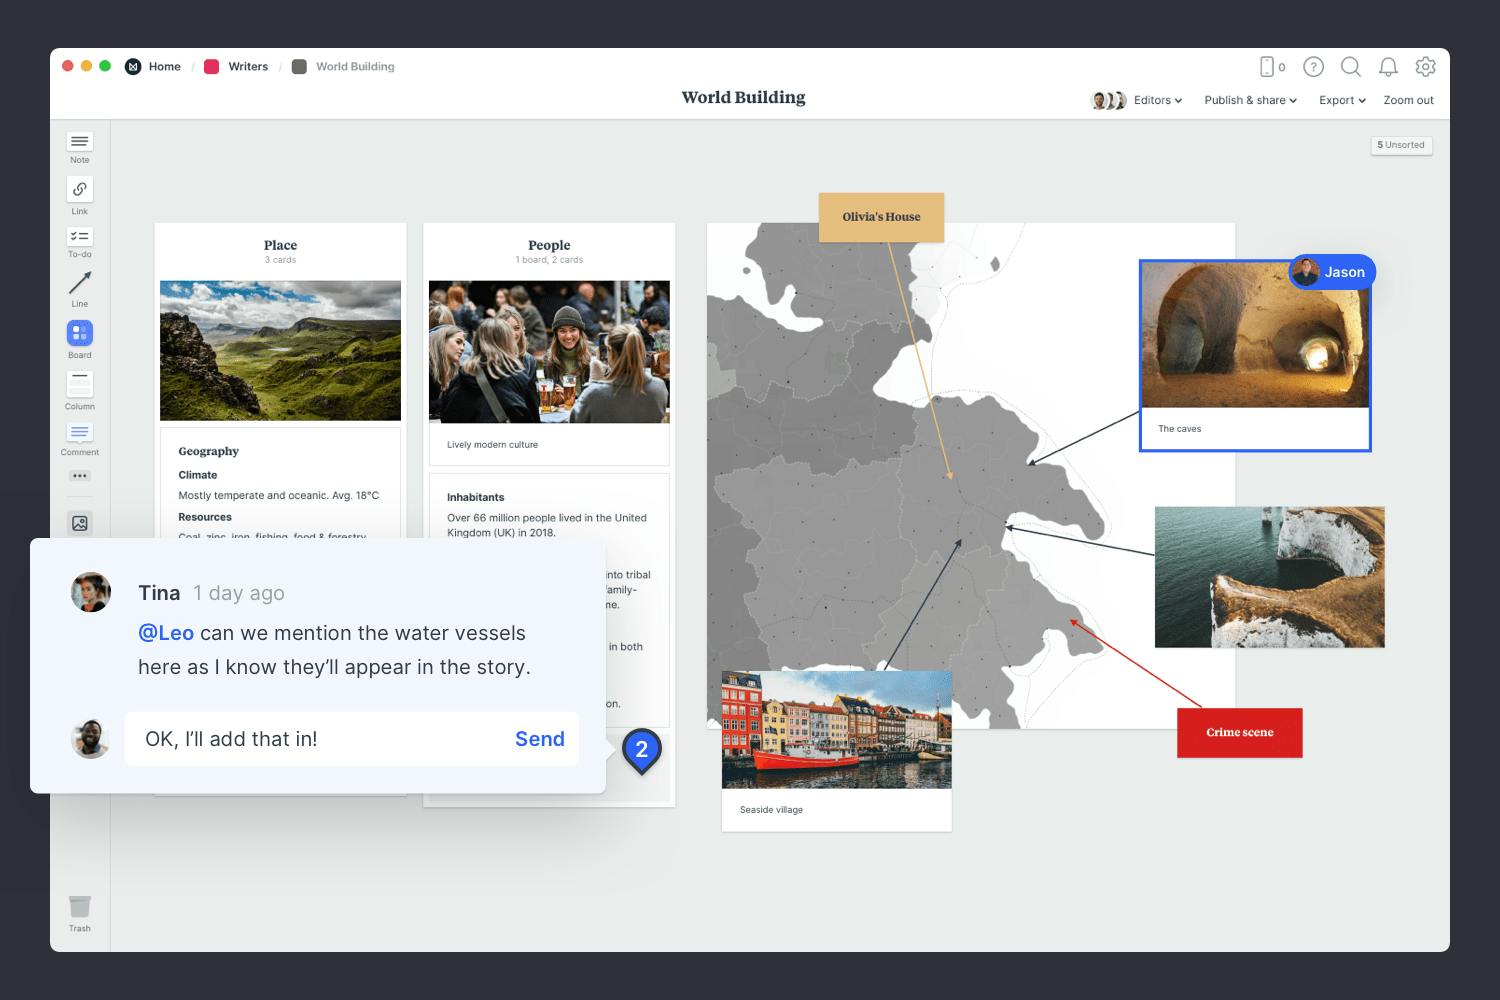
Task: Expand more tools ellipsis in sidebar
Action: tap(80, 476)
